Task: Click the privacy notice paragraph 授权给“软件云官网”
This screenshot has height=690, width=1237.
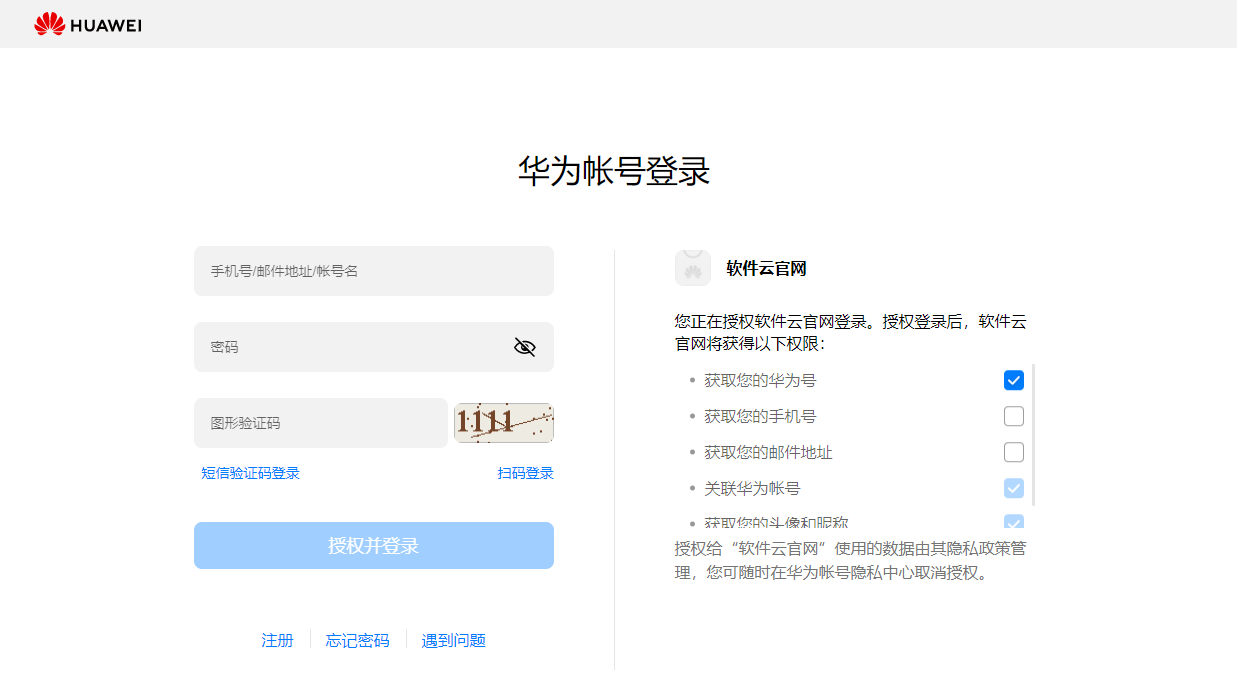Action: [851, 561]
